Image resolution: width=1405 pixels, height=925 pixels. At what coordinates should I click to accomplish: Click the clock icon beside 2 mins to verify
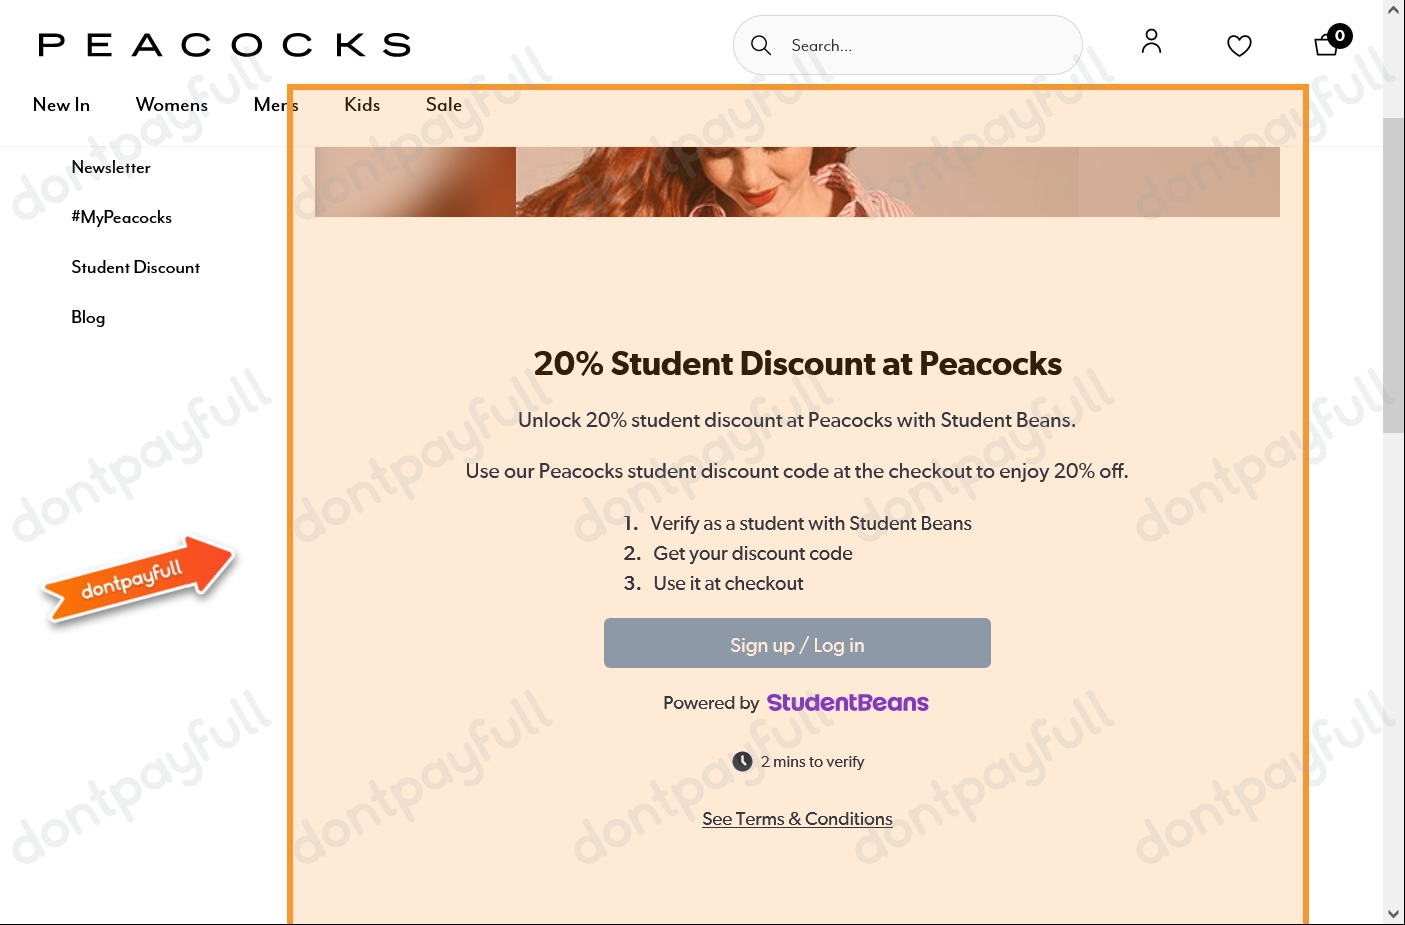[742, 761]
